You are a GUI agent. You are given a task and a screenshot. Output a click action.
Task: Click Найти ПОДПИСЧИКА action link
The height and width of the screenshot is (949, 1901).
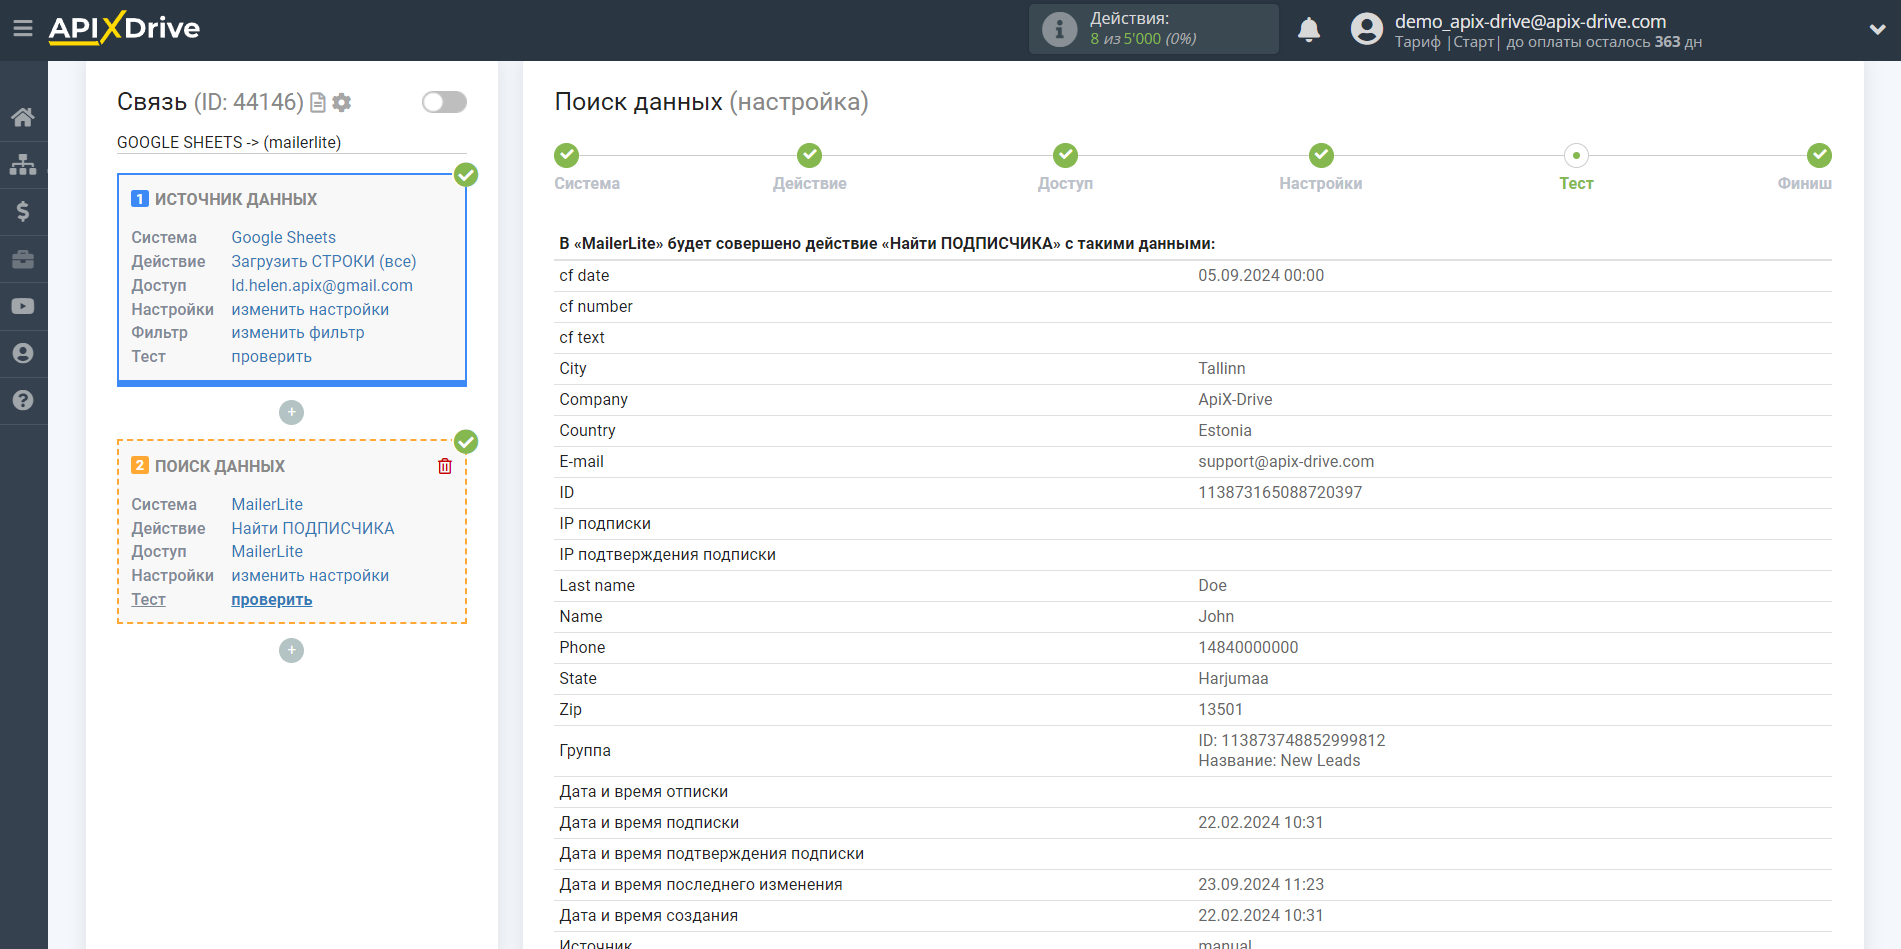[x=313, y=528]
